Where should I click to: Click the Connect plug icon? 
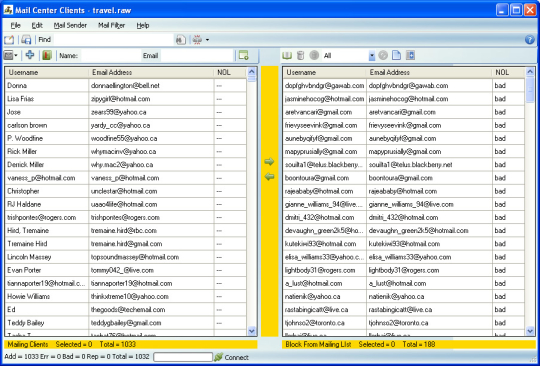click(218, 357)
